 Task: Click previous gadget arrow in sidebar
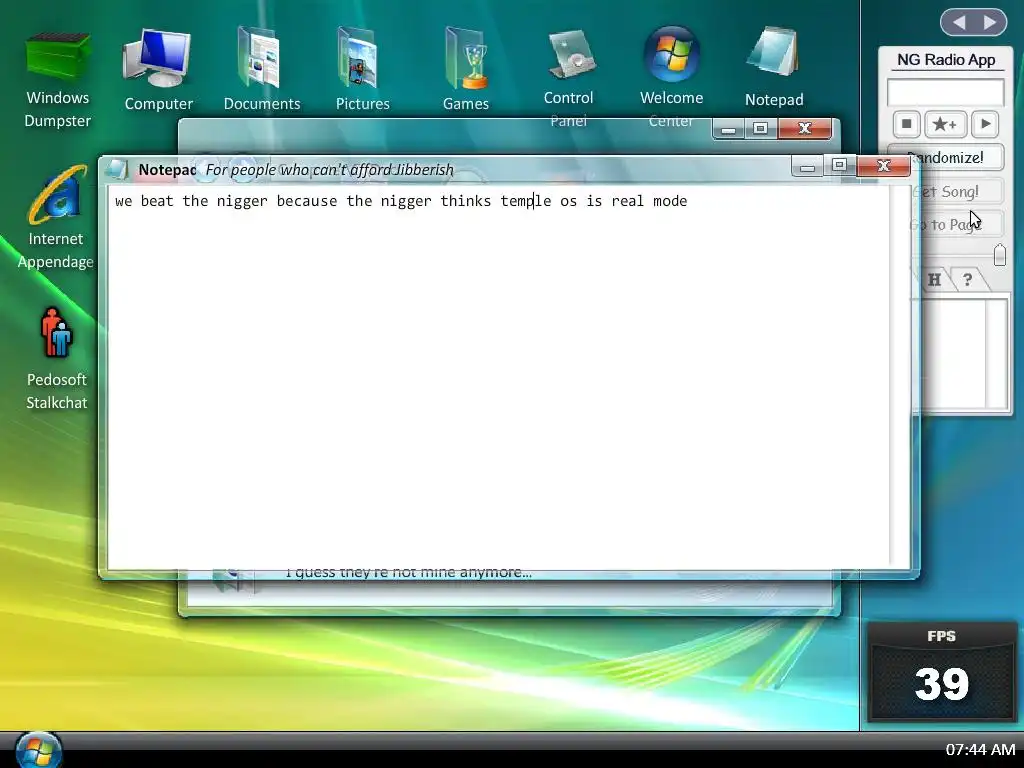pos(959,22)
